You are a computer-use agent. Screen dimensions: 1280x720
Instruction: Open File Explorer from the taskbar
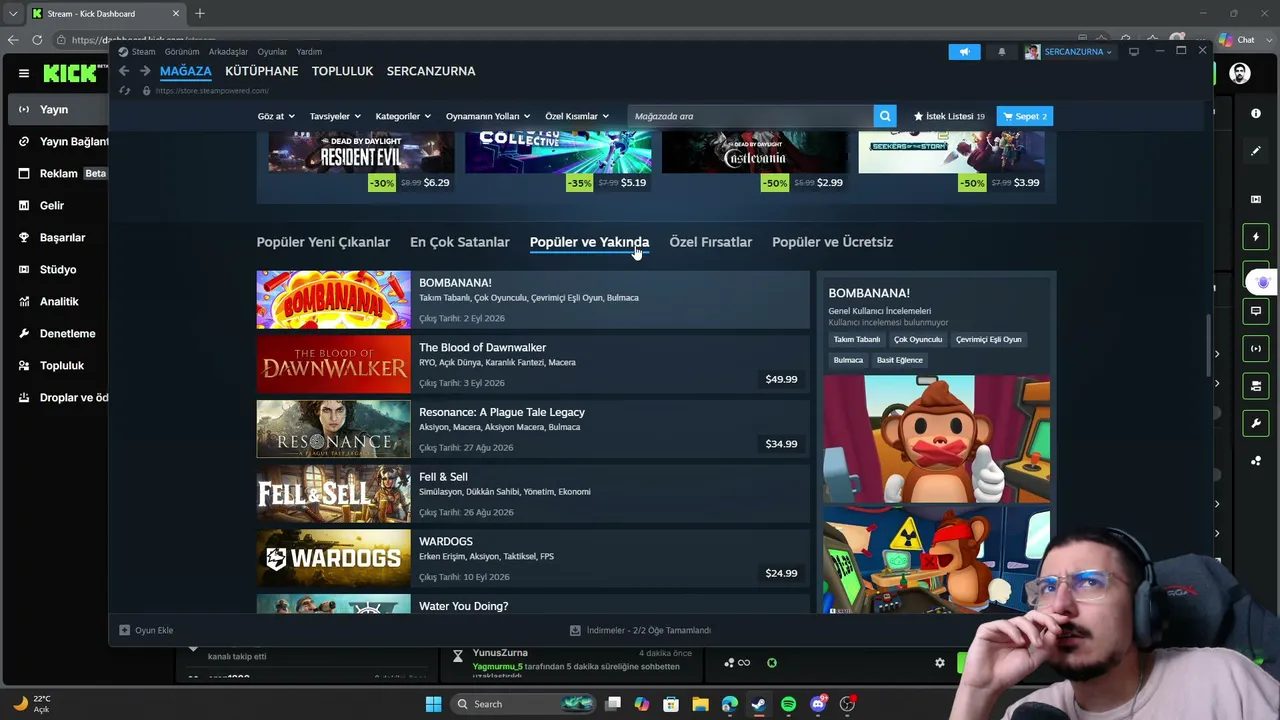point(700,704)
